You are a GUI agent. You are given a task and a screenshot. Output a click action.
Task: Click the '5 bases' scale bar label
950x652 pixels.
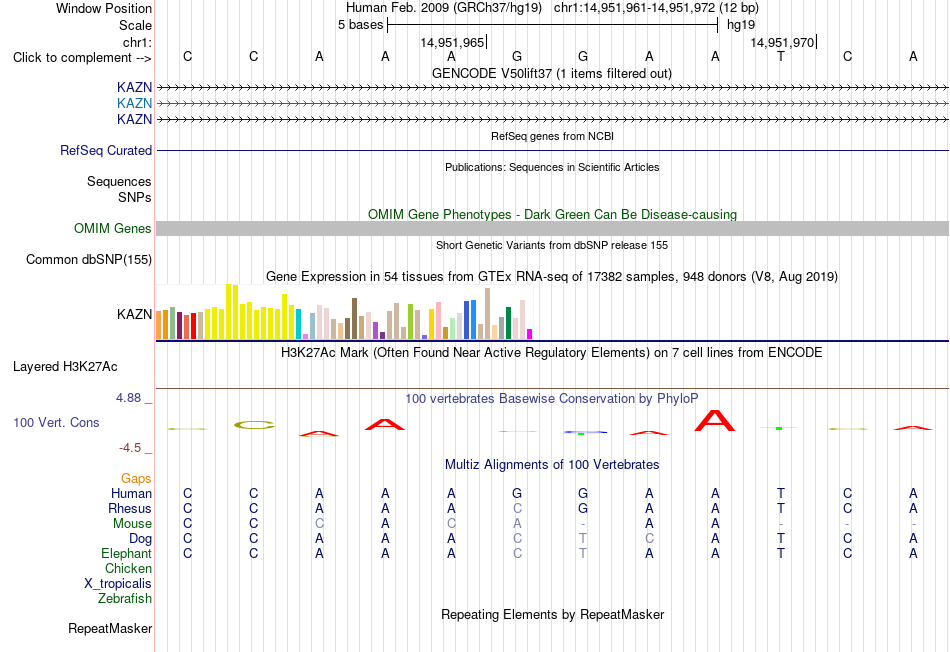[360, 25]
